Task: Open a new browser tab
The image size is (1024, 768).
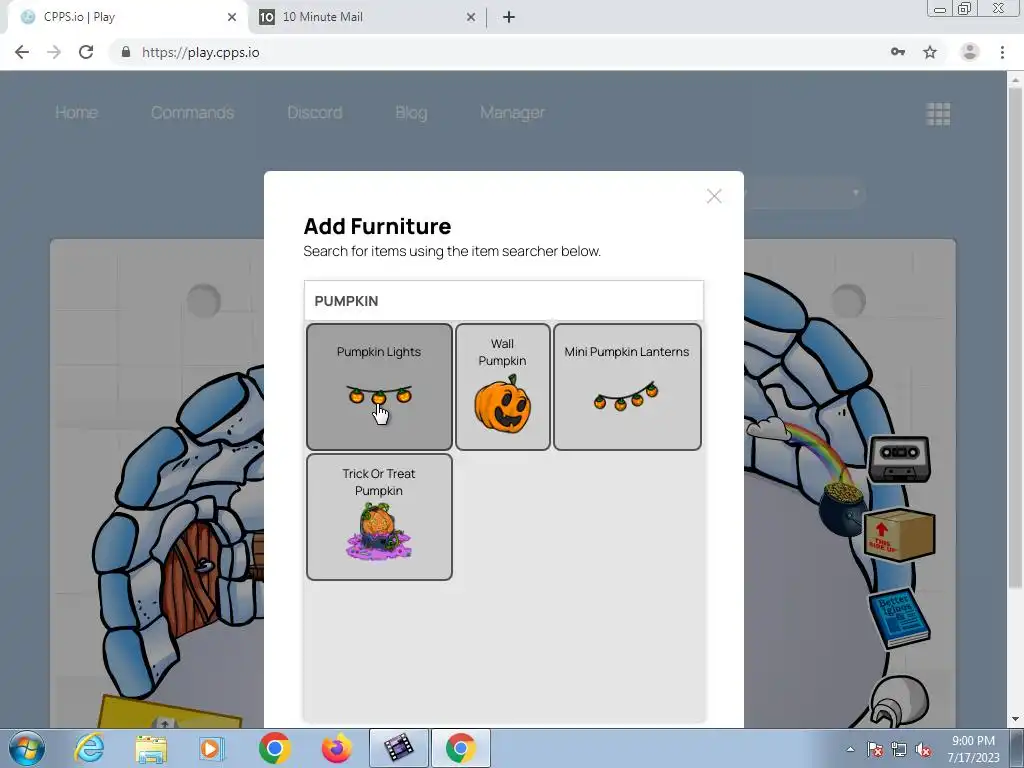Action: pyautogui.click(x=509, y=18)
